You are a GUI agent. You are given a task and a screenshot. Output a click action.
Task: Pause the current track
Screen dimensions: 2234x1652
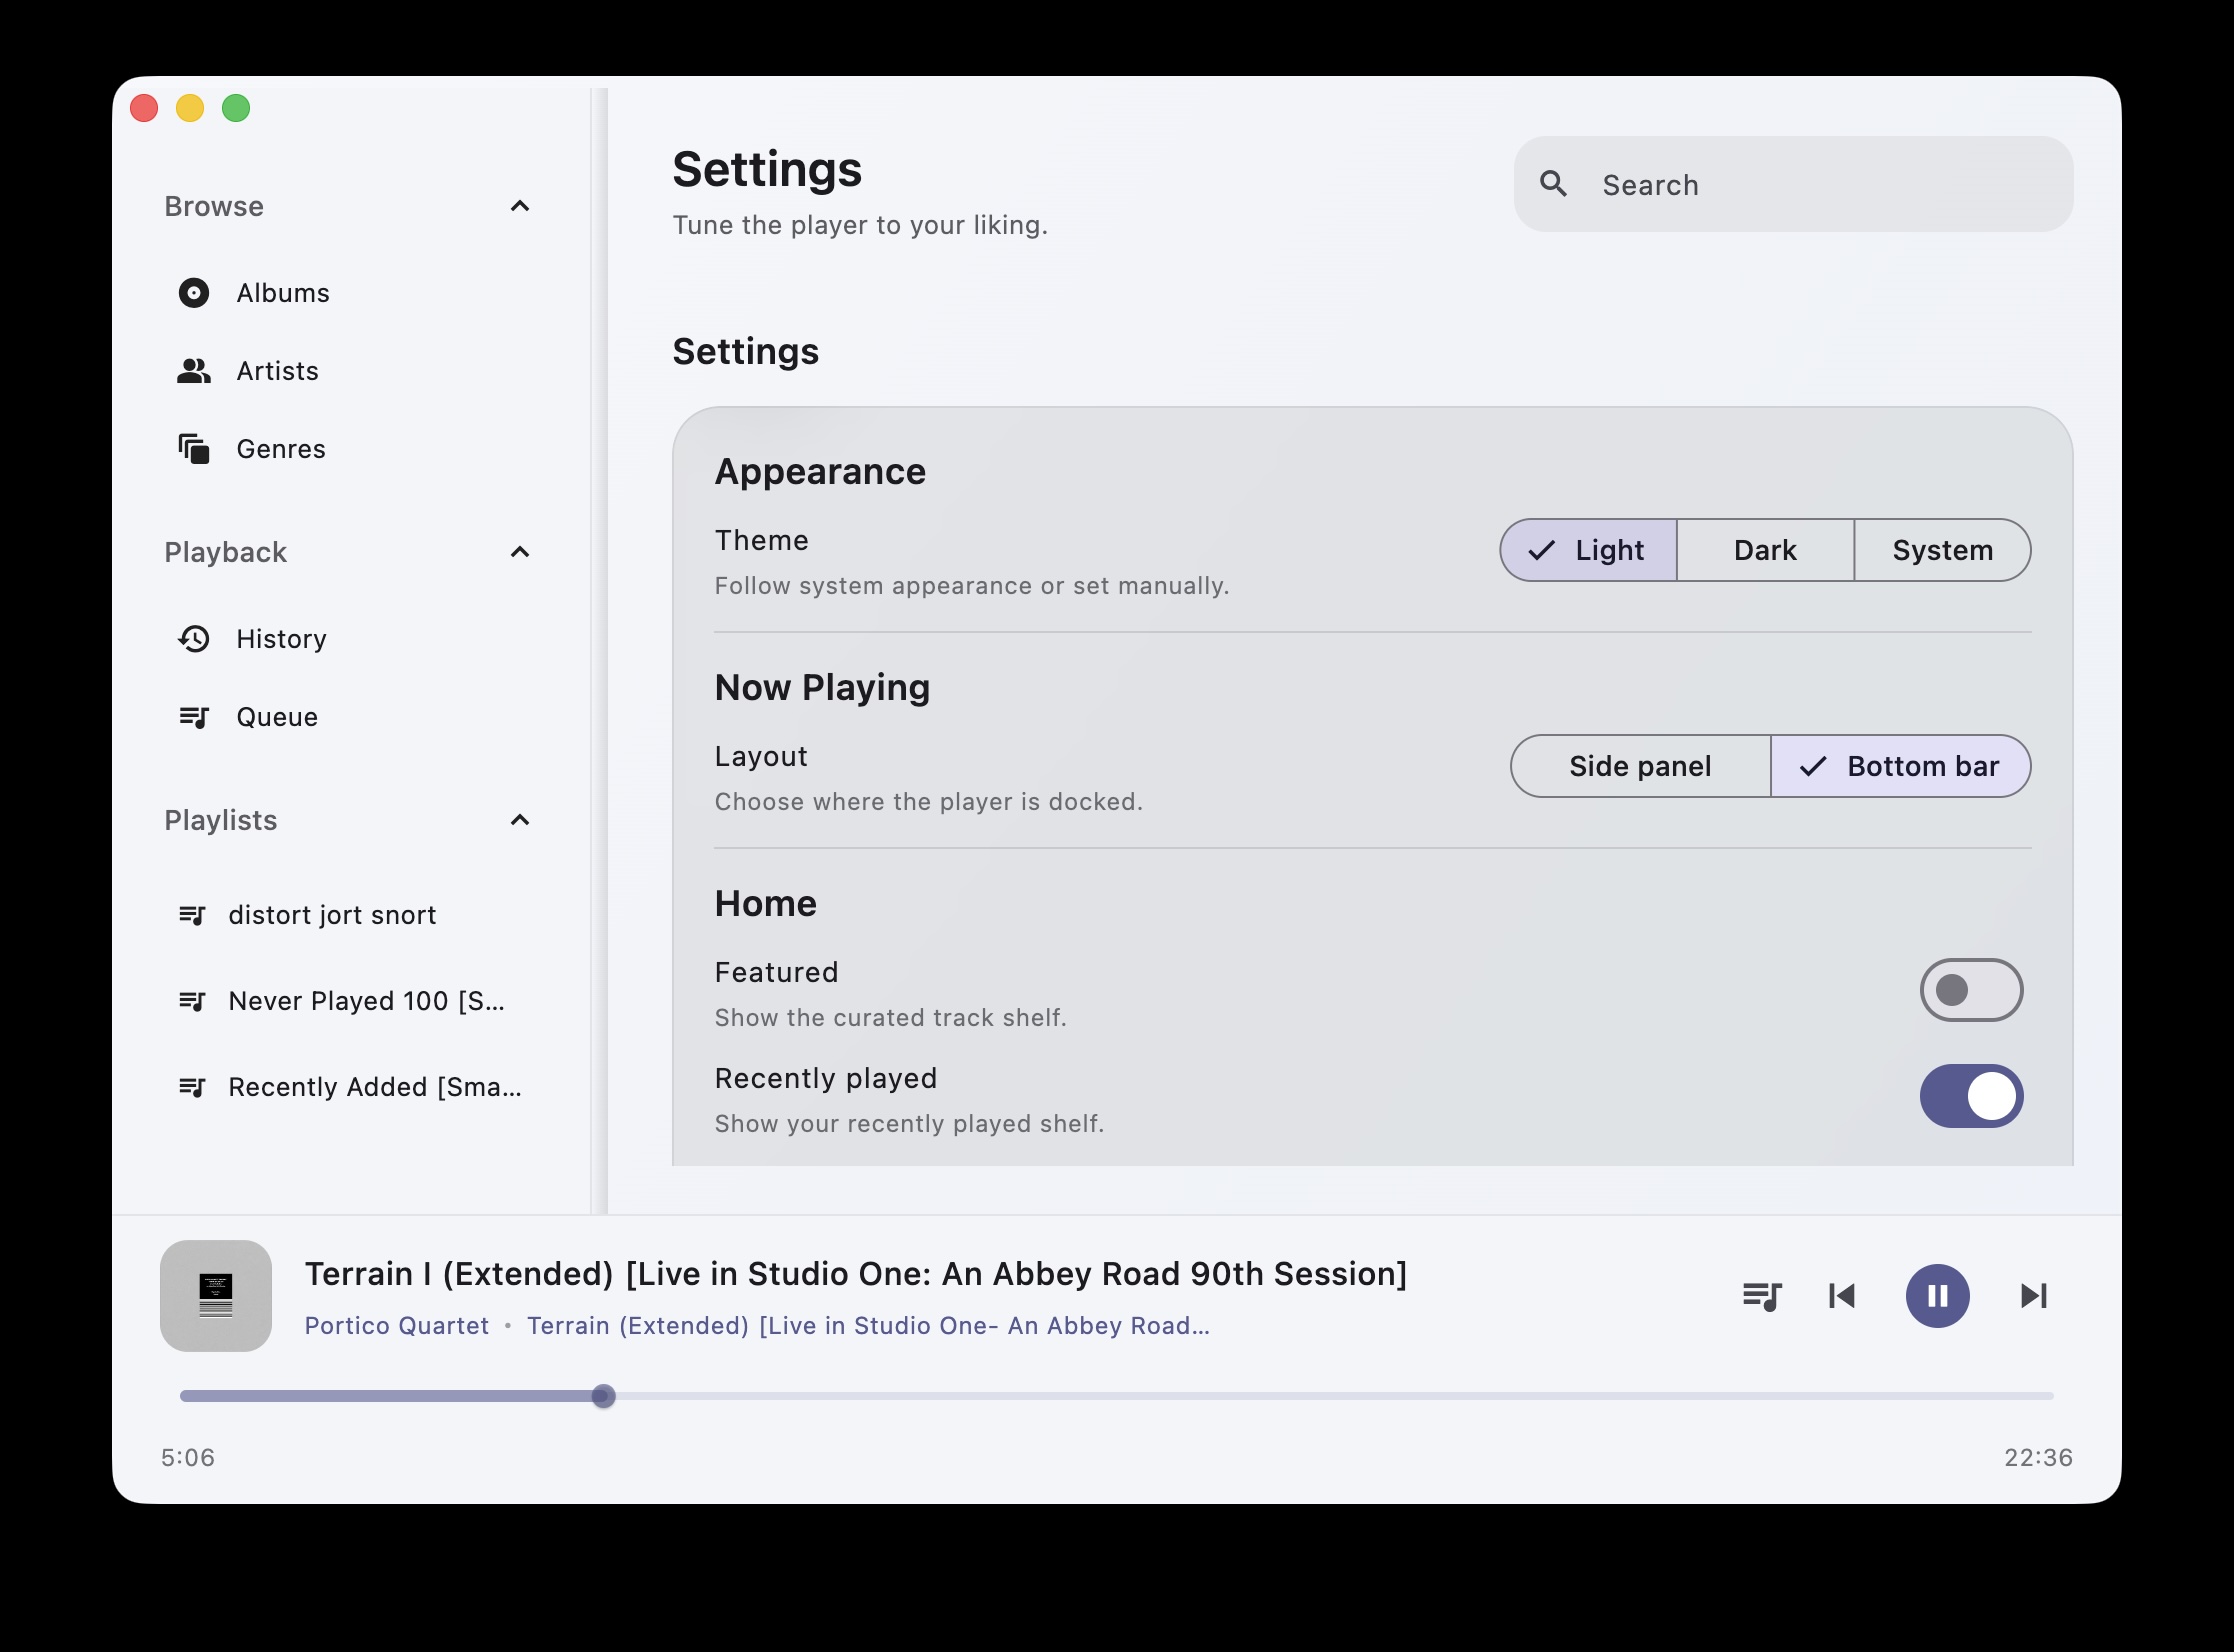(x=1937, y=1296)
